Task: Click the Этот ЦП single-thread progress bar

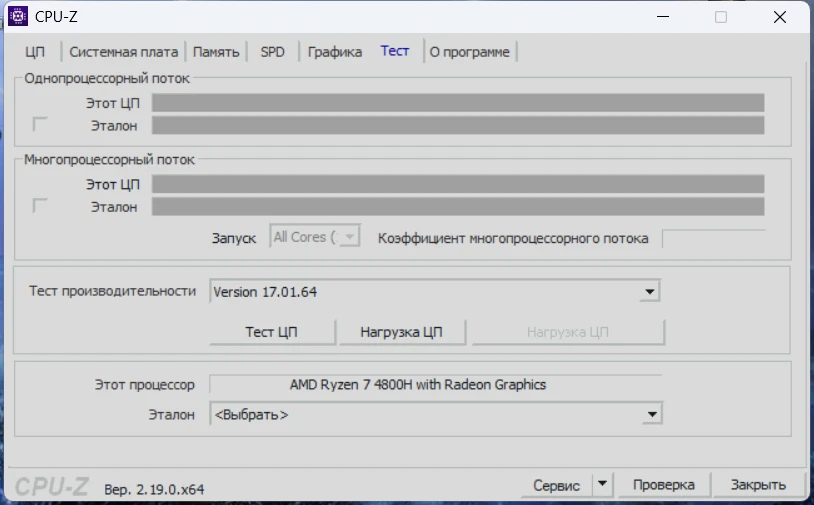Action: pos(457,103)
